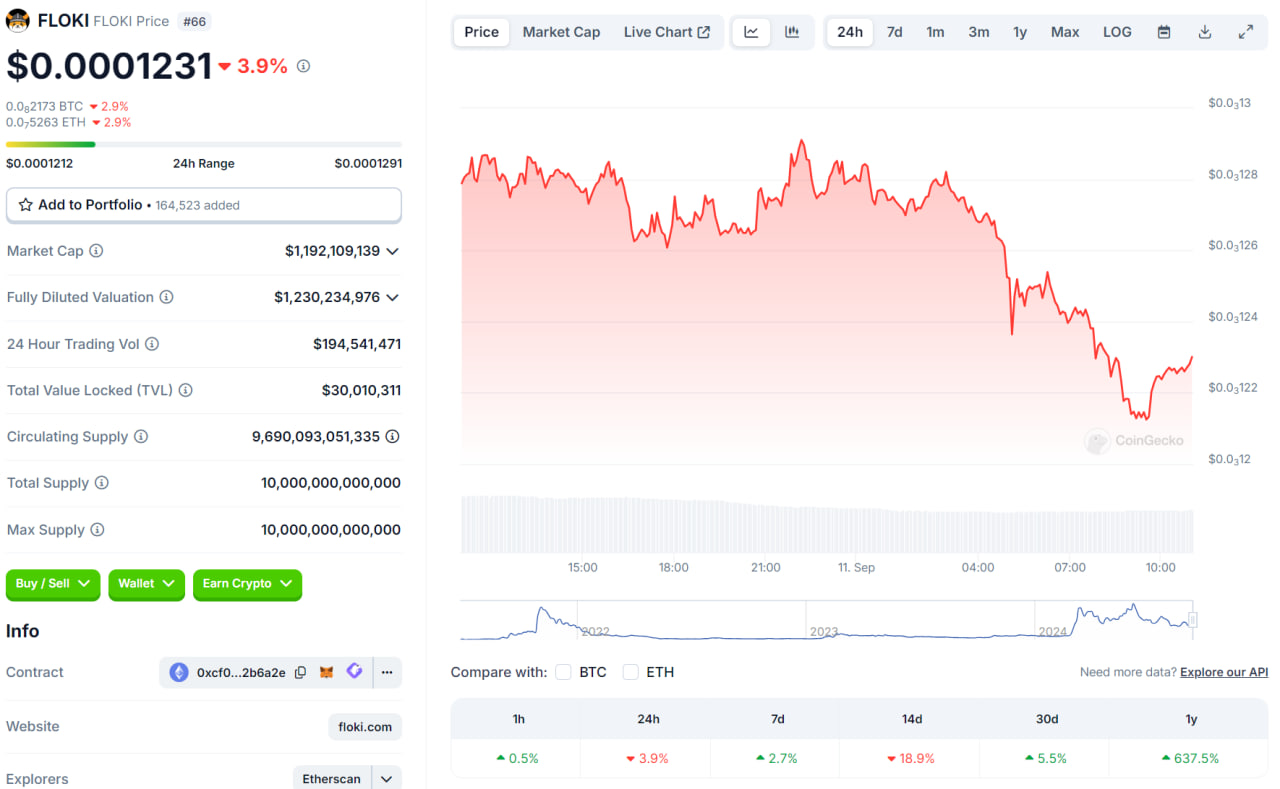Select the 3m time range
Viewport: 1280px width, 789px height.
979,32
